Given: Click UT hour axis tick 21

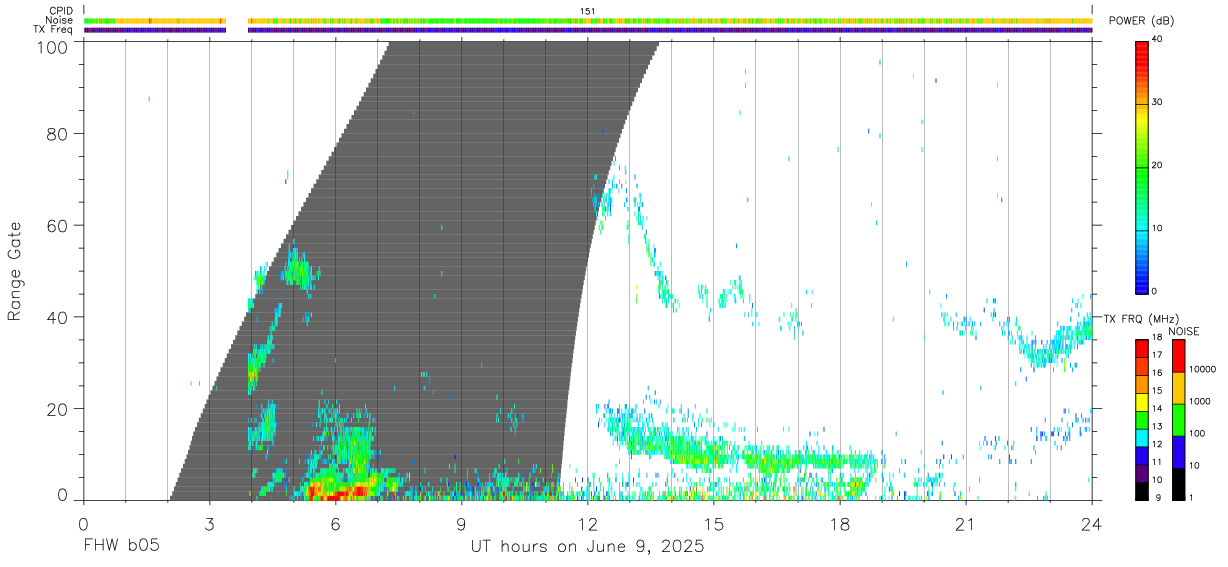Looking at the screenshot, I should (x=966, y=524).
